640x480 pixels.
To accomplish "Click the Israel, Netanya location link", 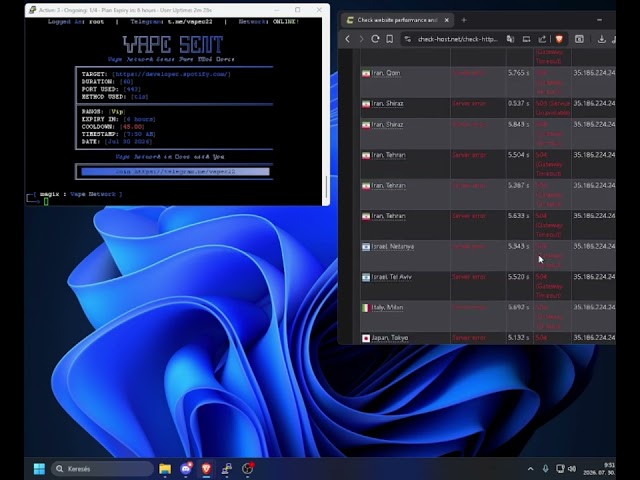I will click(x=393, y=247).
